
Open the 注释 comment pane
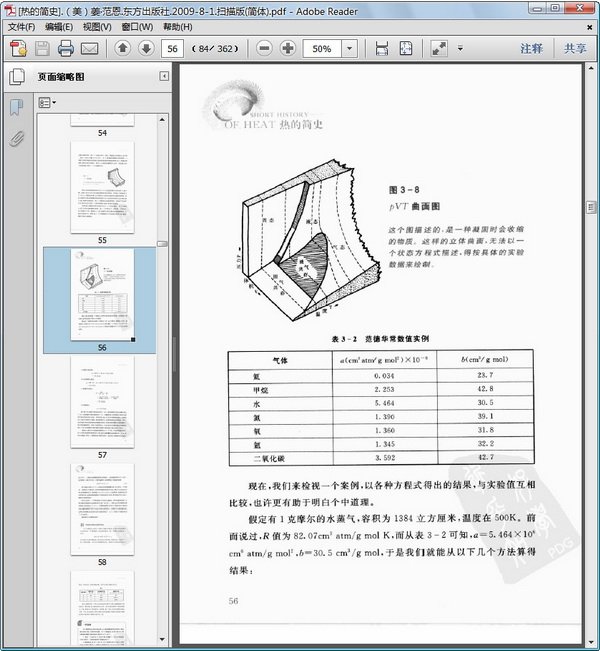coord(531,49)
